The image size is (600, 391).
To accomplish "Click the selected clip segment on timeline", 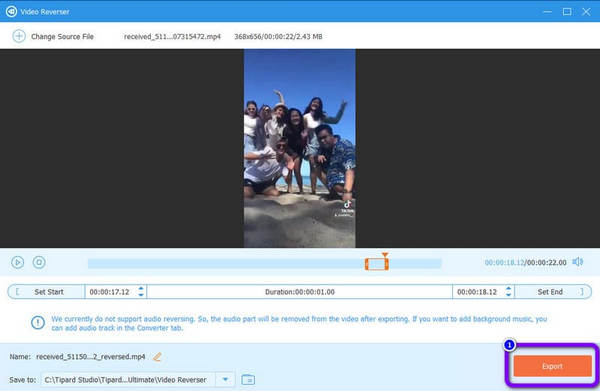I will click(x=377, y=264).
